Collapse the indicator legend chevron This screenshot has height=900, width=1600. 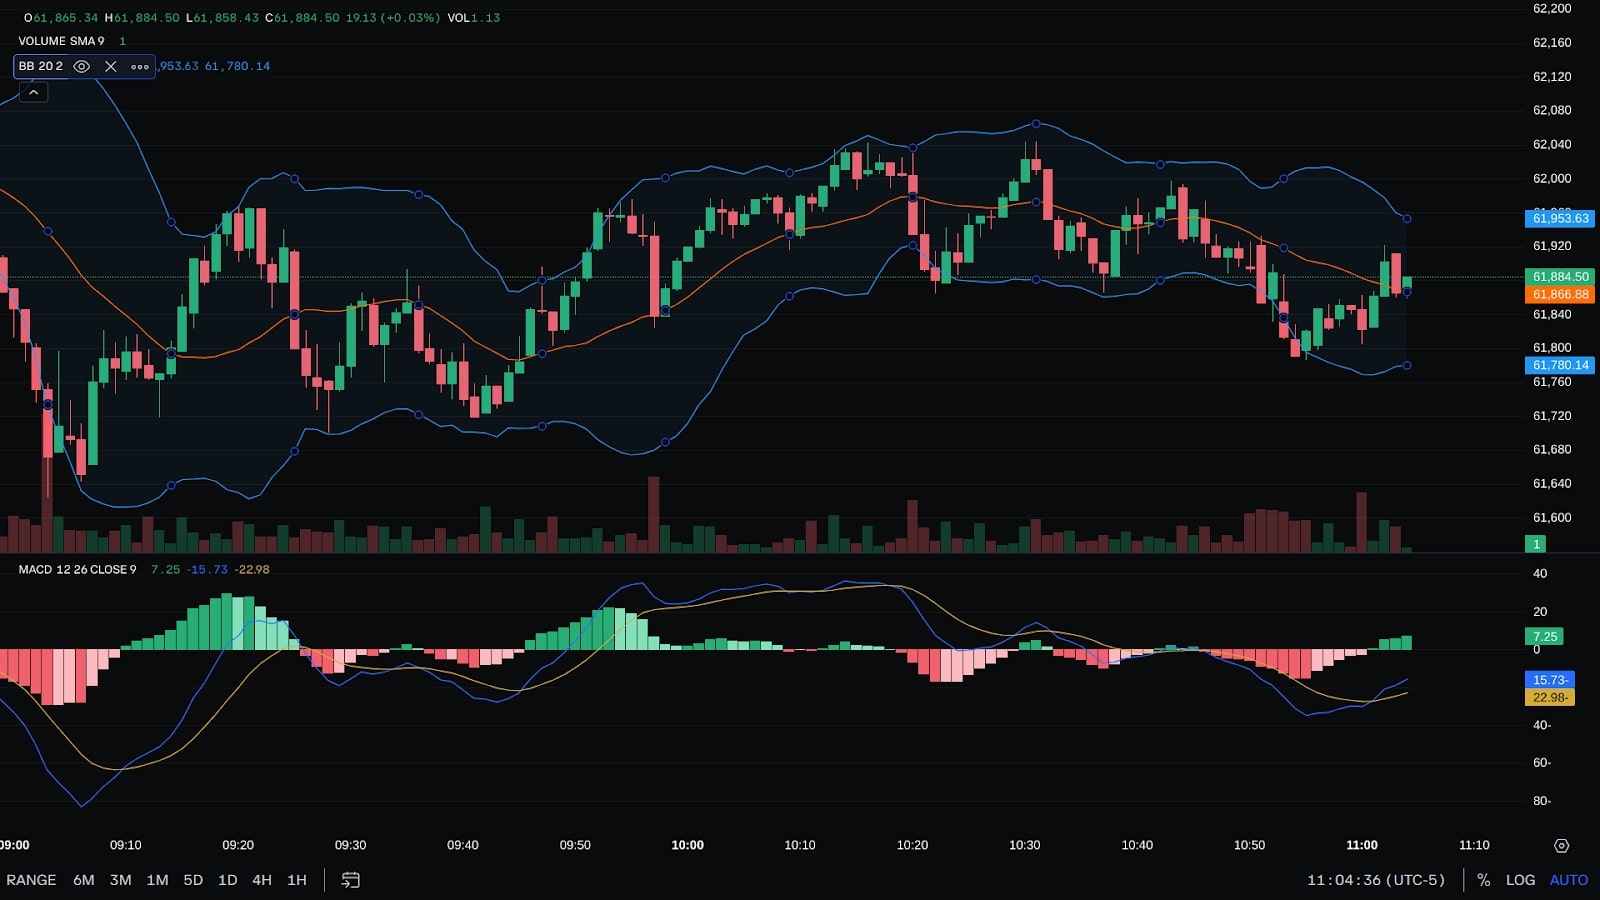[x=33, y=92]
